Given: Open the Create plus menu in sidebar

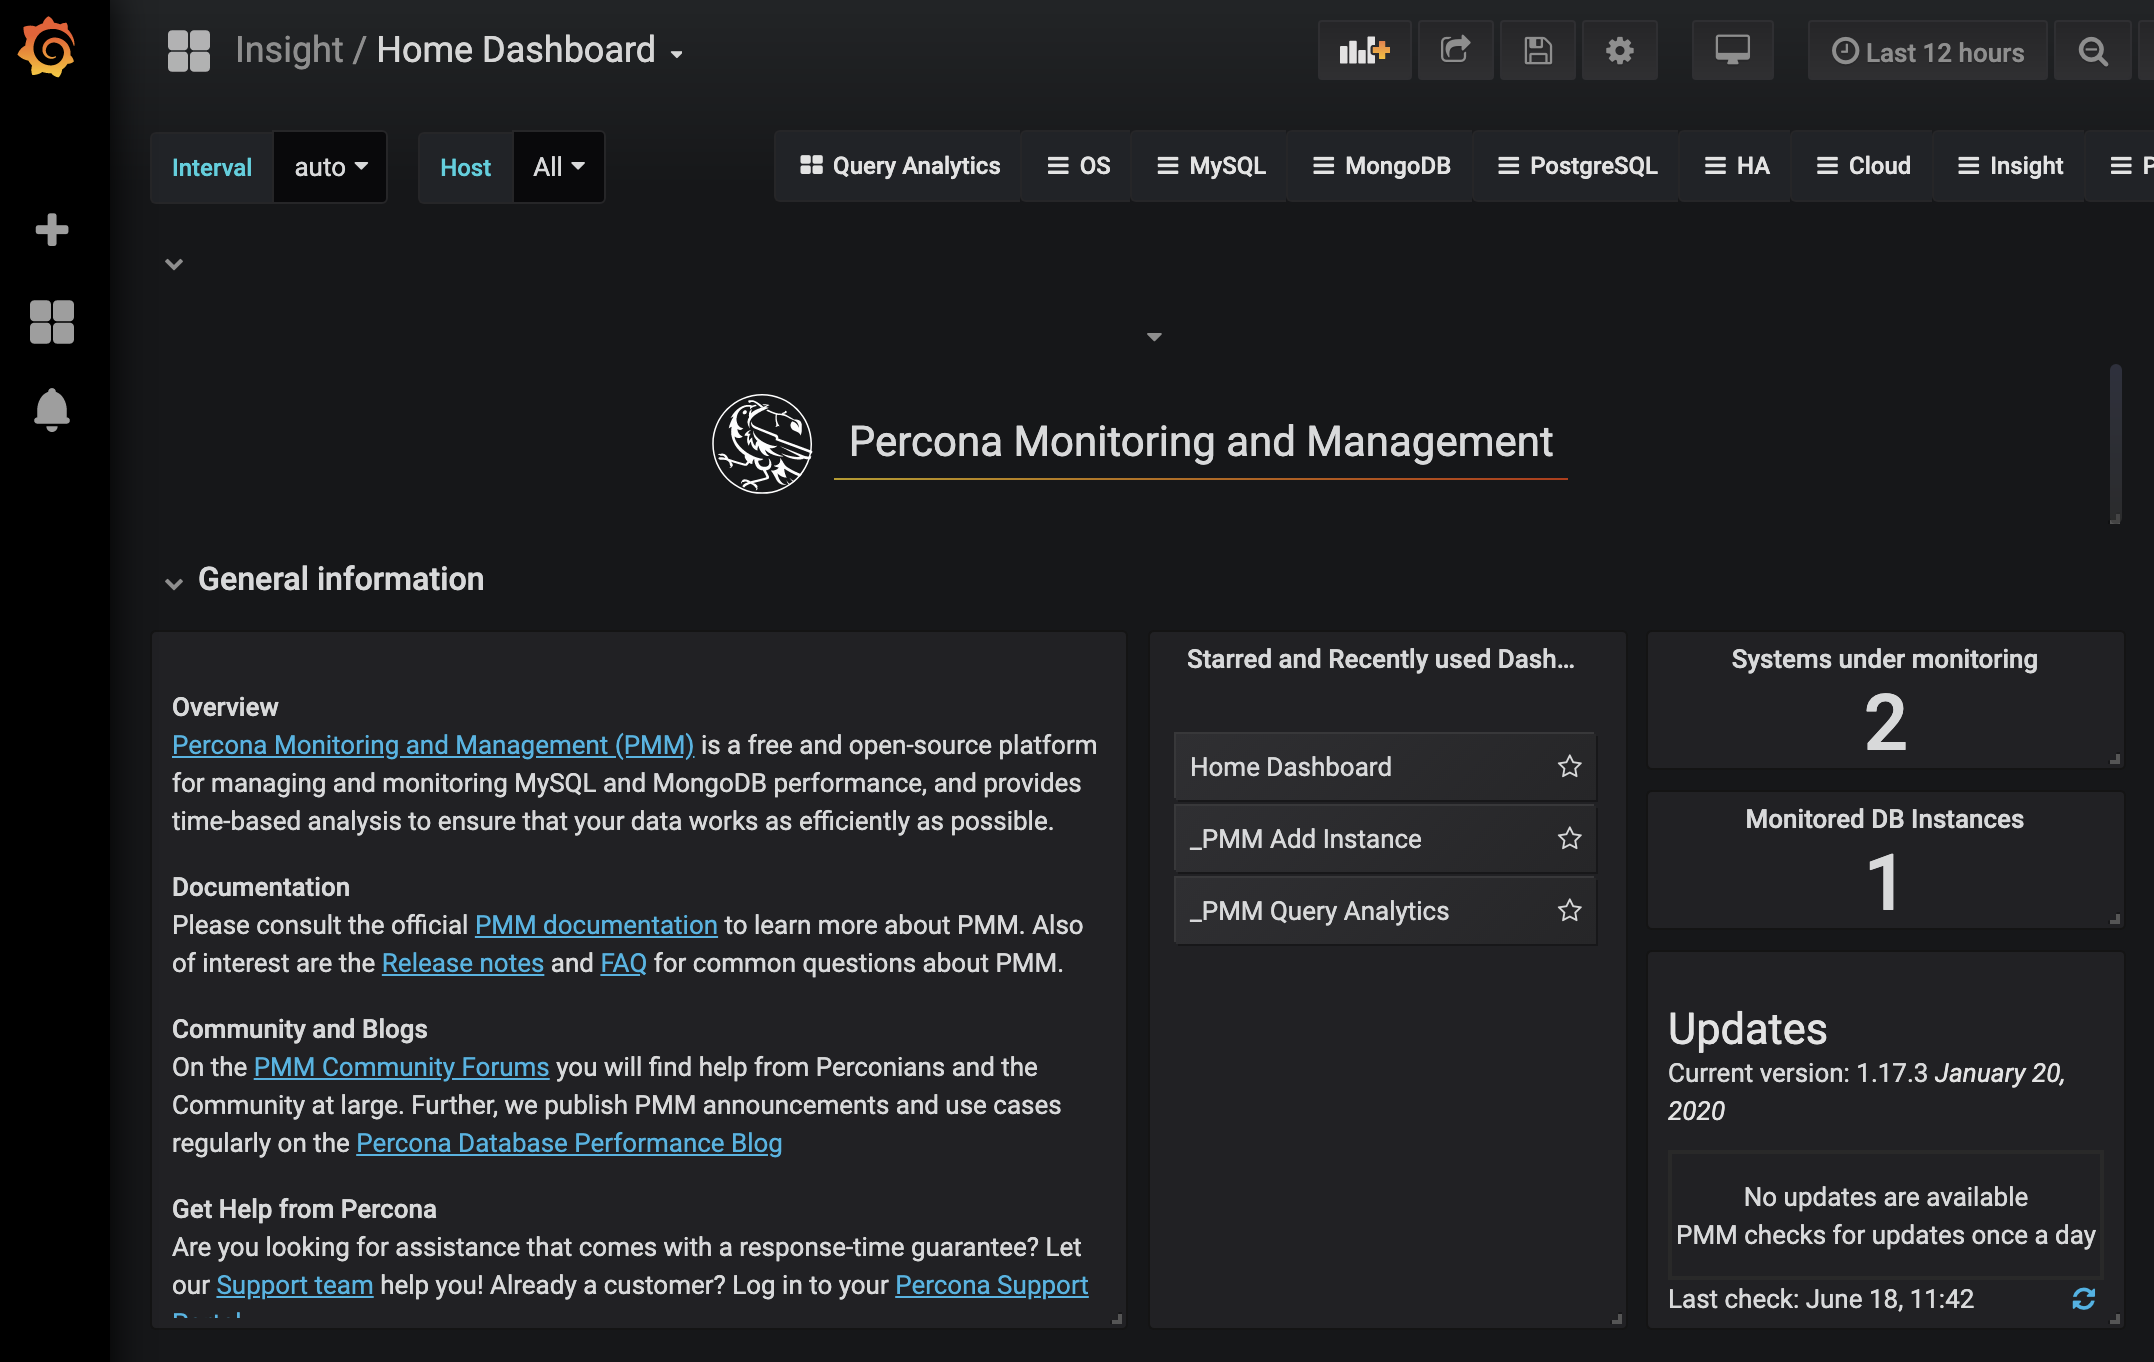Looking at the screenshot, I should tap(52, 230).
